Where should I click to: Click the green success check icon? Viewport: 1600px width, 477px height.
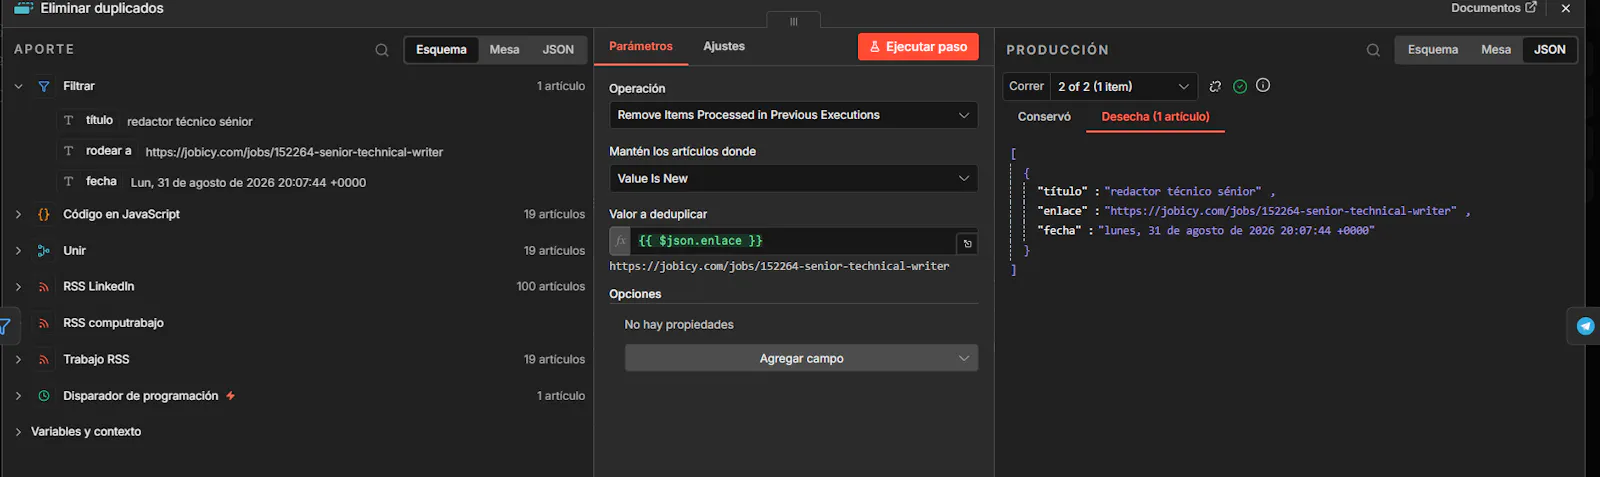(1240, 86)
